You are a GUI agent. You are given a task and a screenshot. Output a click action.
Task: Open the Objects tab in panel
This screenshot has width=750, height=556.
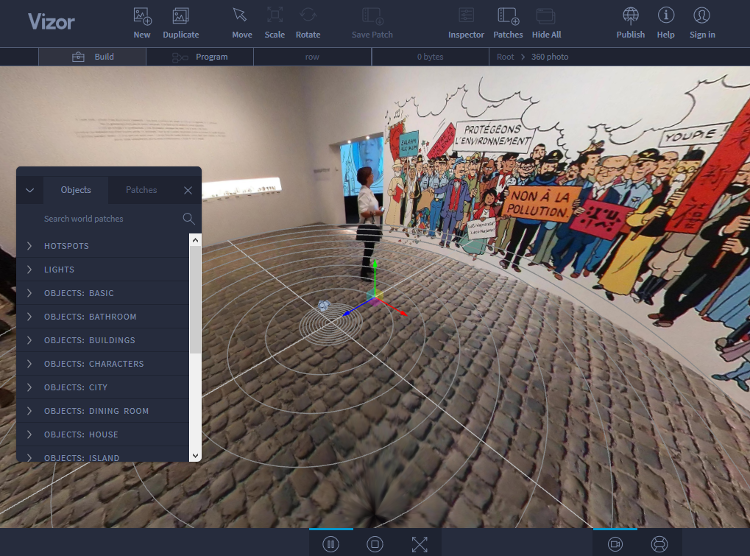[76, 190]
